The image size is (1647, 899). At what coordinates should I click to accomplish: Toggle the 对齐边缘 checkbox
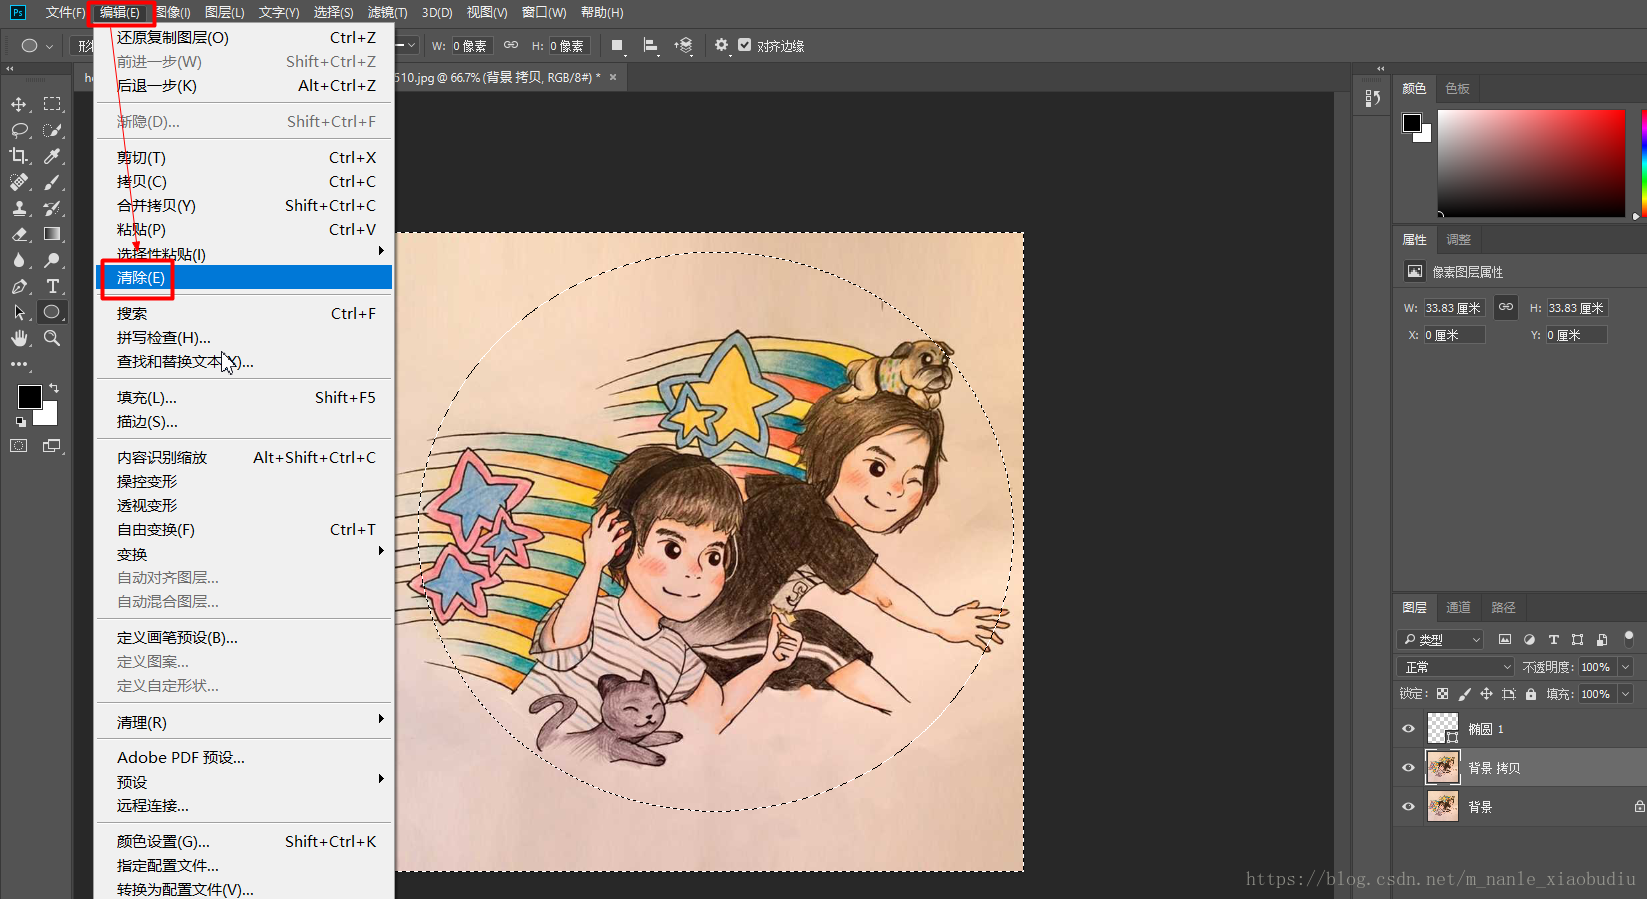click(744, 45)
